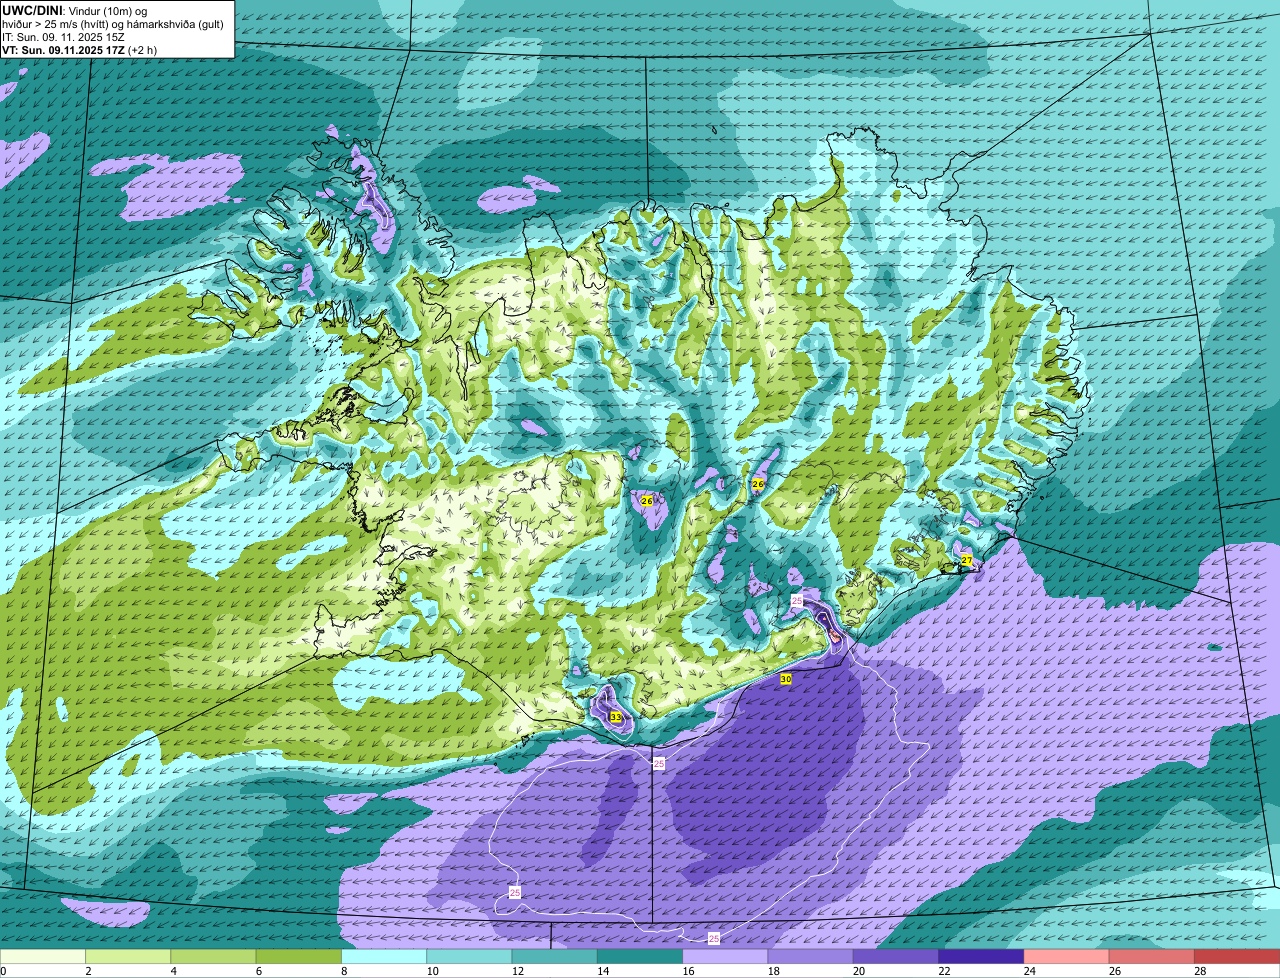This screenshot has height=978, width=1280.
Task: Click the legend scale number 4
Action: pos(173,971)
